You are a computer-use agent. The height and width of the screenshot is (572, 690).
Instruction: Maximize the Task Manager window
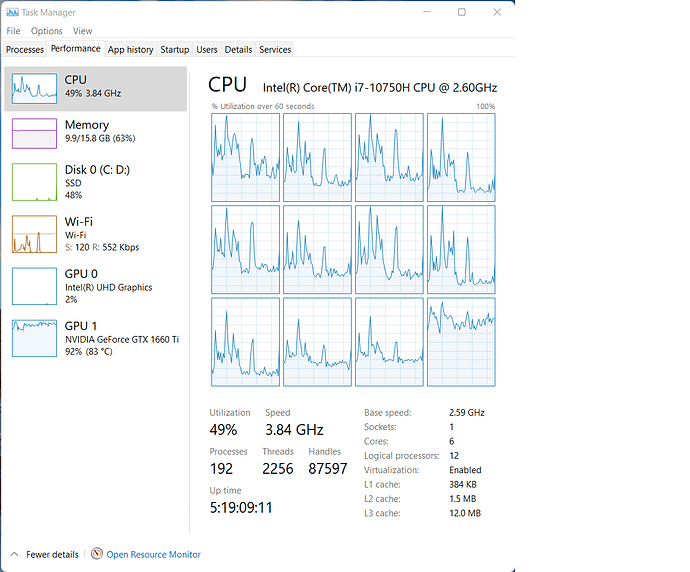462,12
